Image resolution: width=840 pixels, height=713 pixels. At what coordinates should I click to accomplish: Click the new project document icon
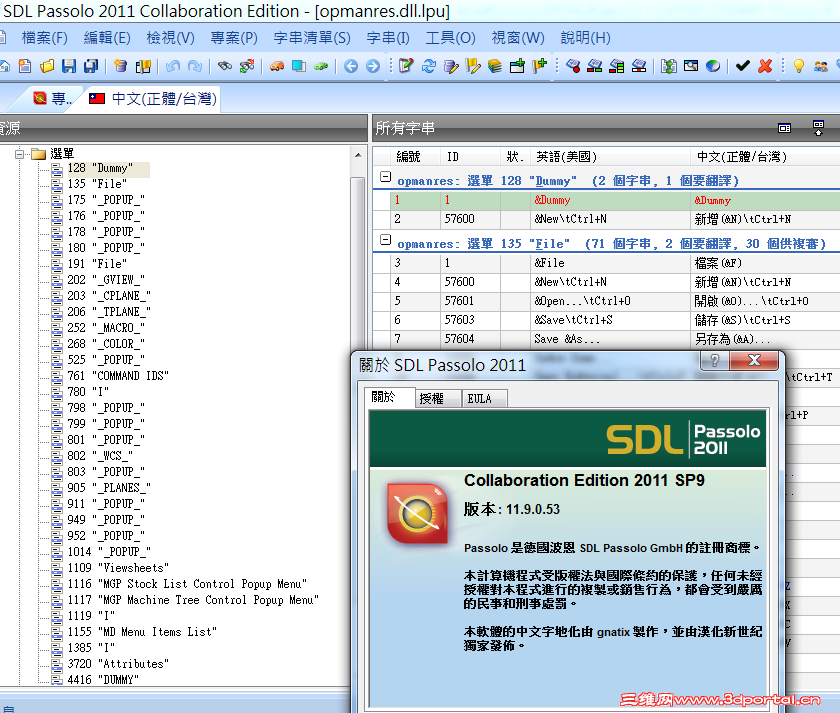click(25, 66)
